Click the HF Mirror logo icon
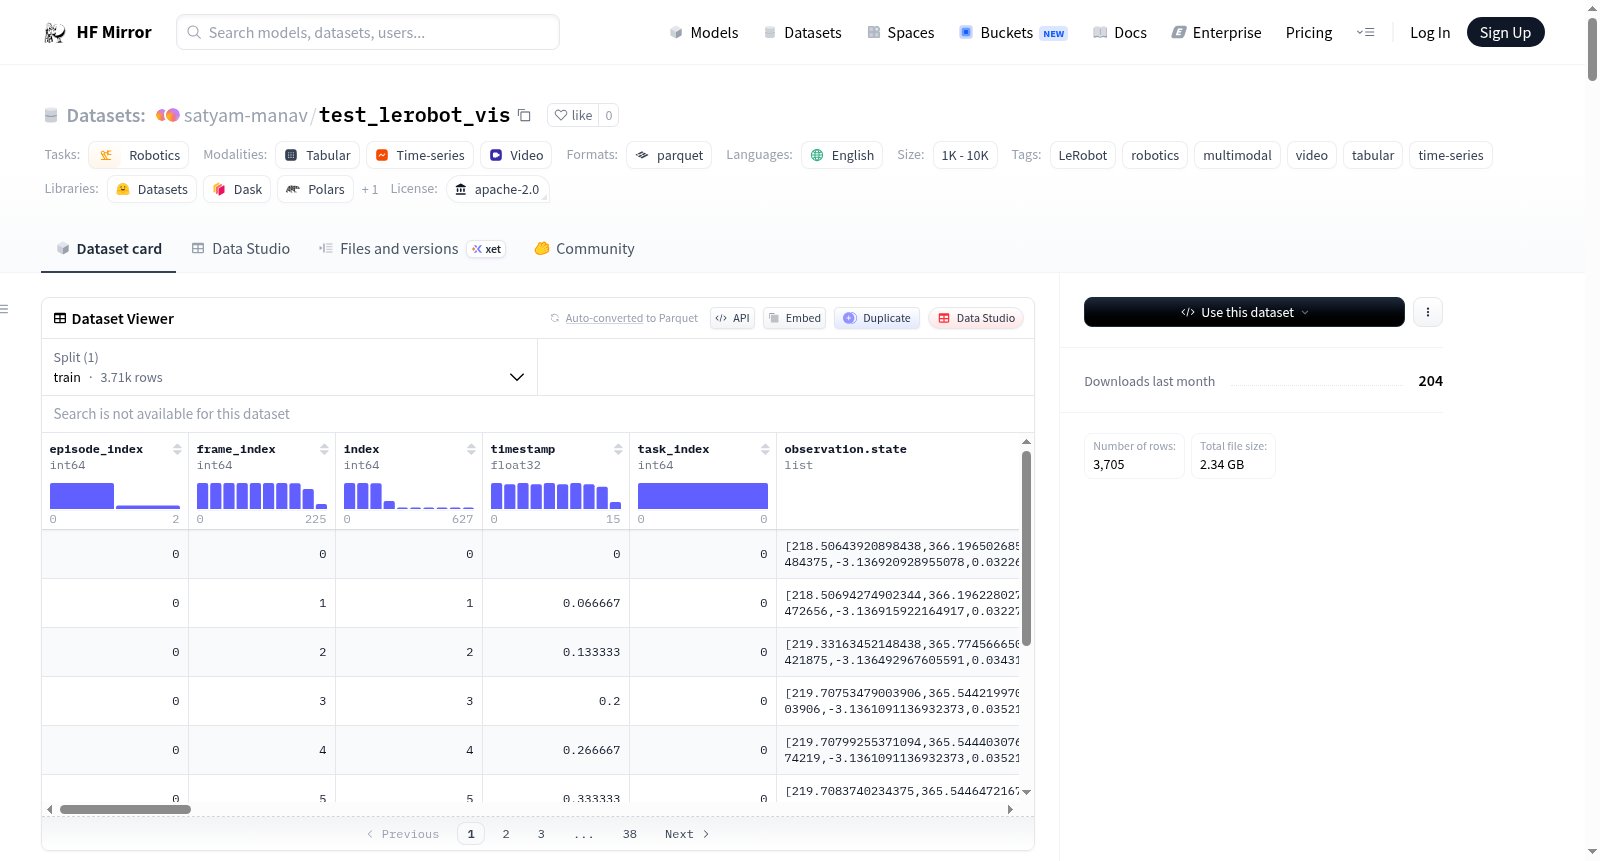The width and height of the screenshot is (1600, 861). tap(55, 33)
